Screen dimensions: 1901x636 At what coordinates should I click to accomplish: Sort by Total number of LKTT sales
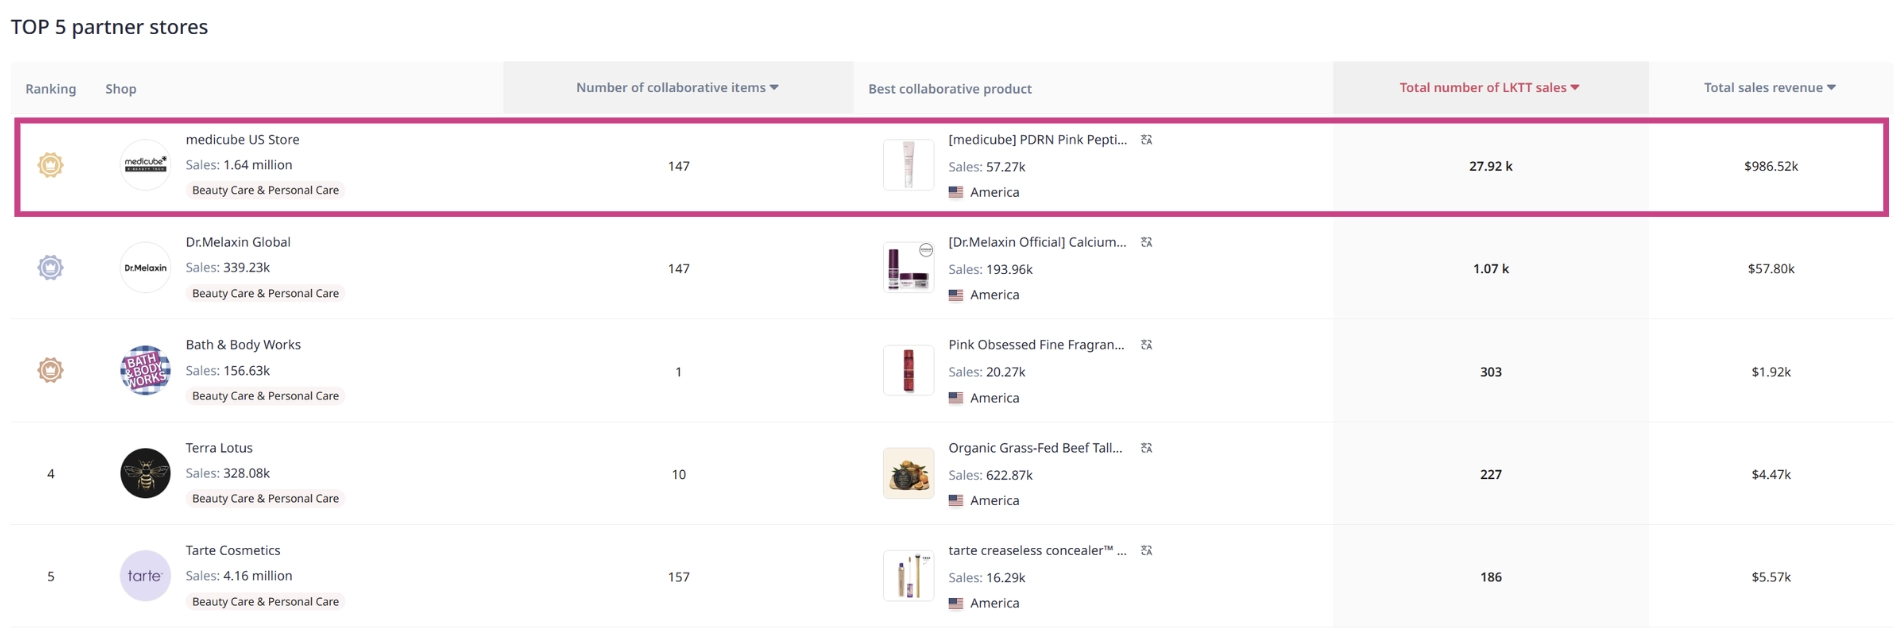click(x=1489, y=88)
